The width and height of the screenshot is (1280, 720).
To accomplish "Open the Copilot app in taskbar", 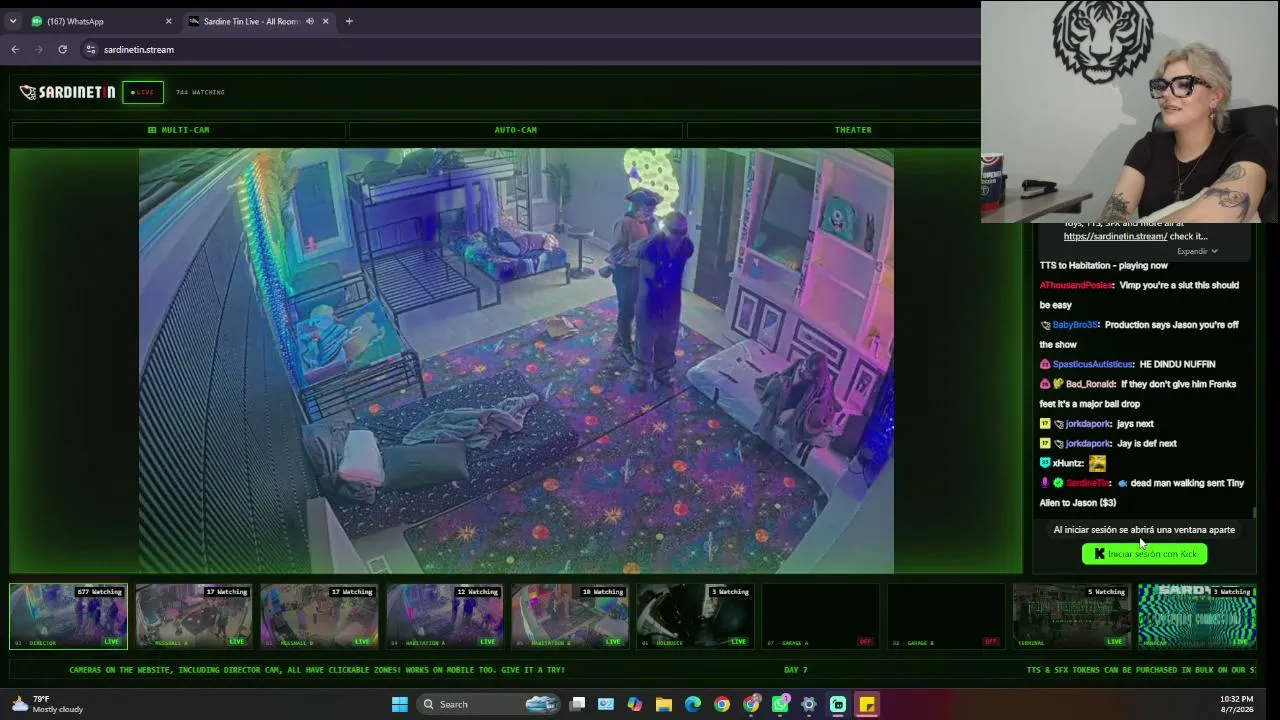I will coord(635,704).
